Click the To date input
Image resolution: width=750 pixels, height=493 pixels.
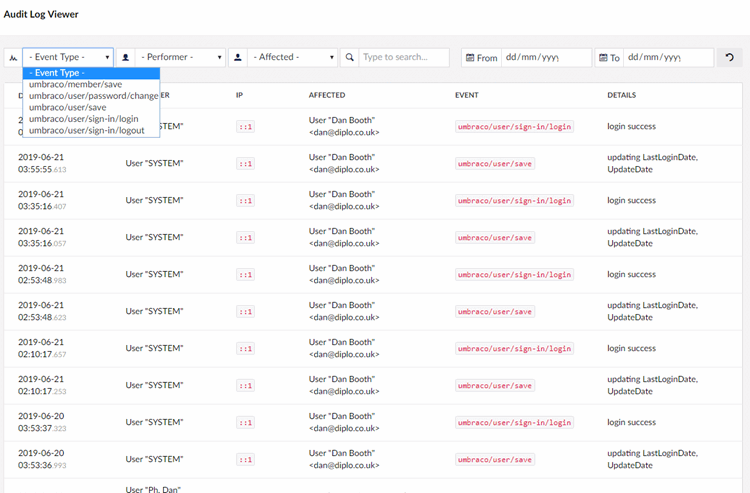(668, 57)
